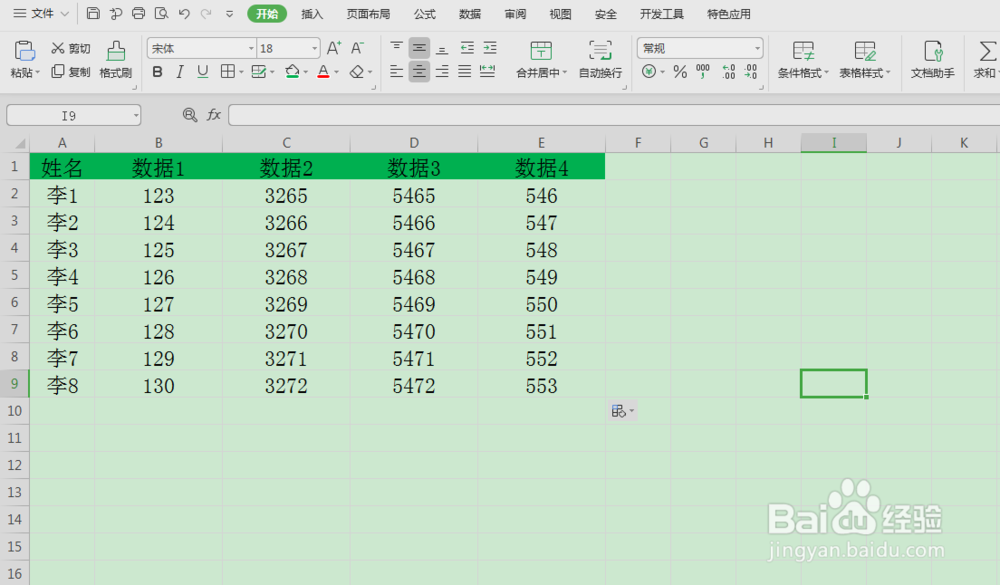1000x585 pixels.
Task: Toggle horizontal center alignment
Action: tap(419, 71)
